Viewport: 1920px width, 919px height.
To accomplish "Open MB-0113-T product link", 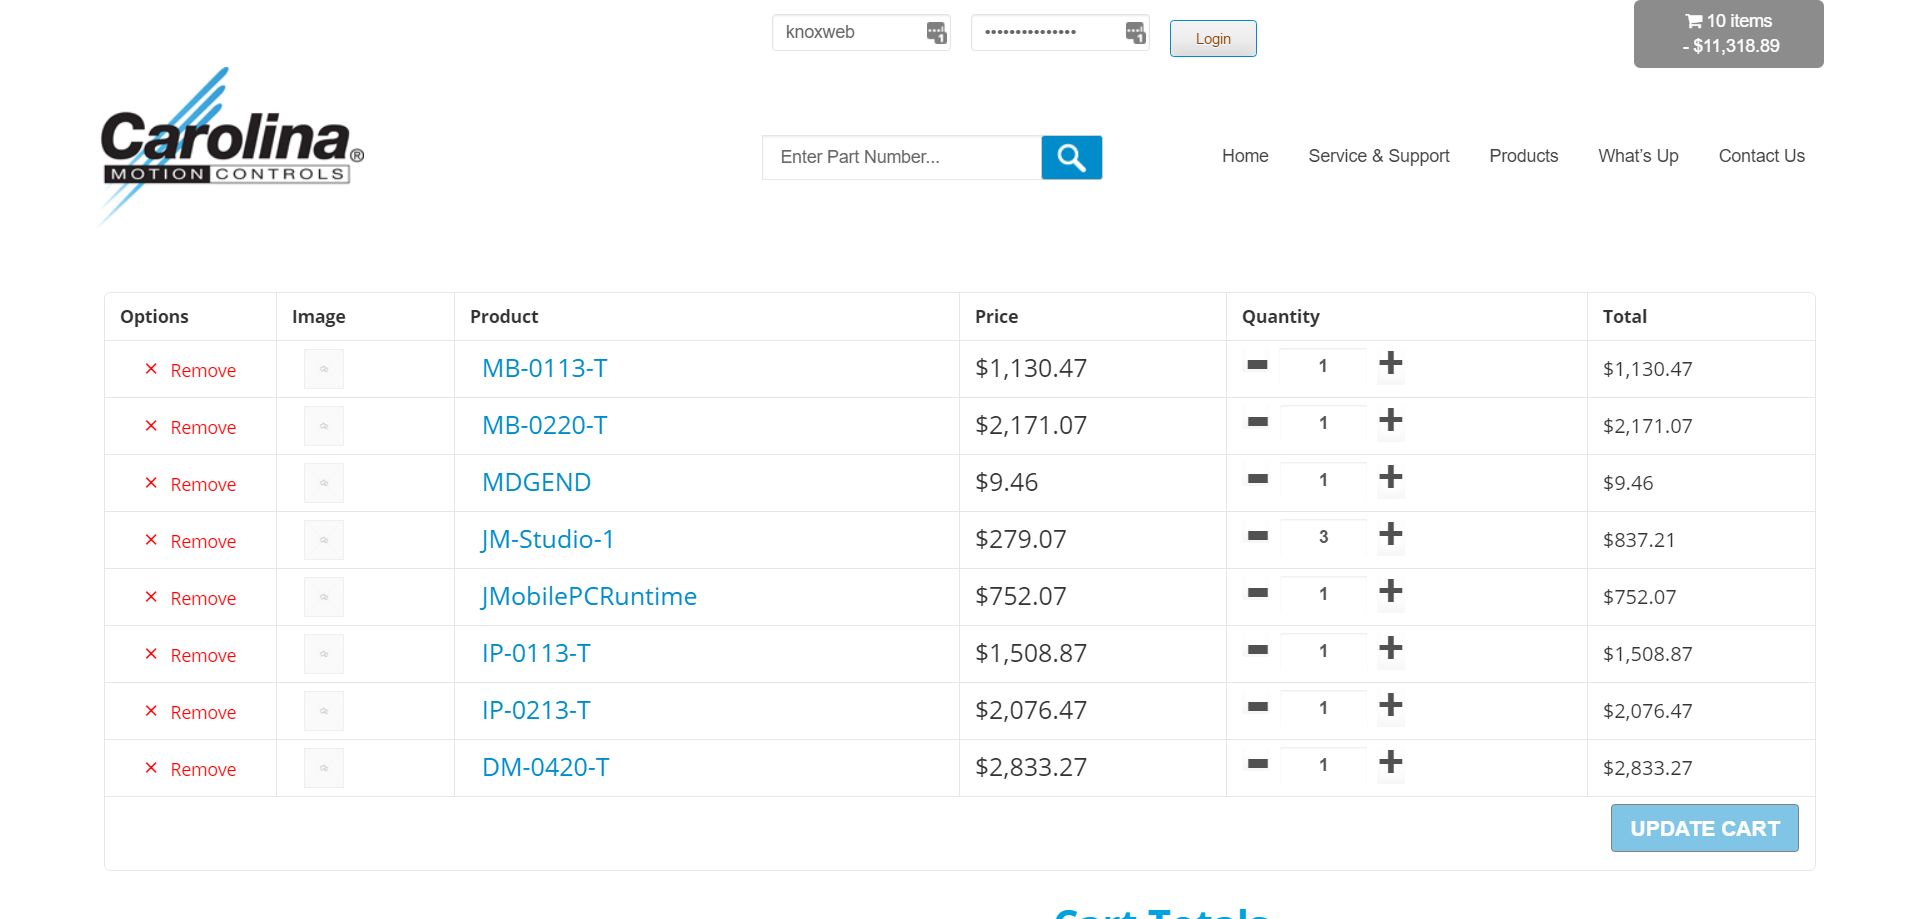I will click(x=545, y=368).
